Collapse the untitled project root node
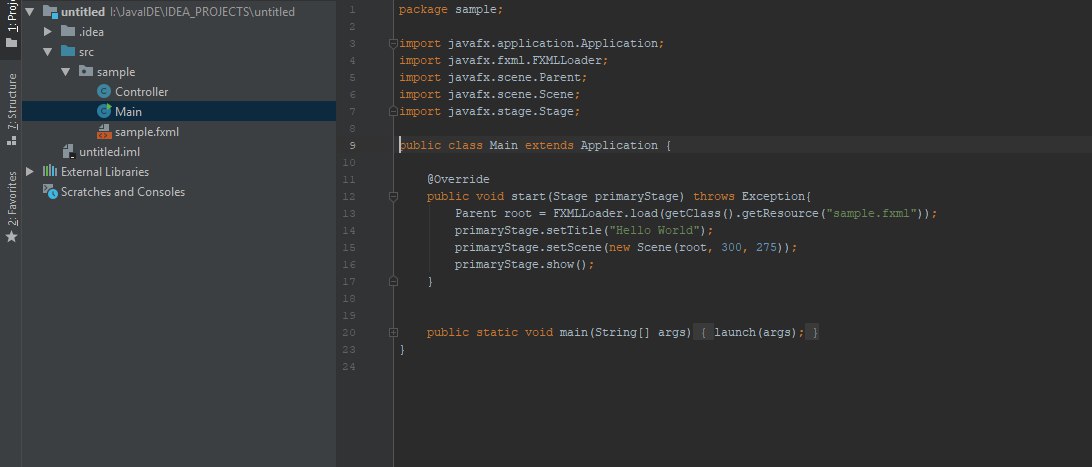The image size is (1092, 467). [x=29, y=12]
